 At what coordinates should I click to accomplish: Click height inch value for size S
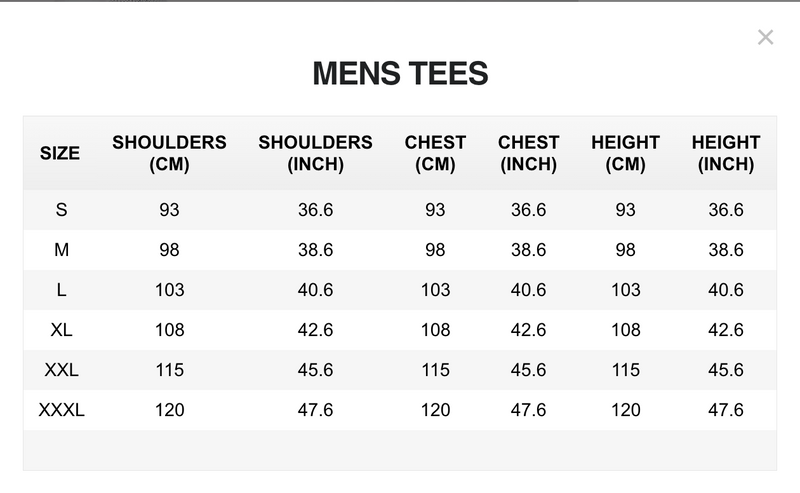pos(725,210)
